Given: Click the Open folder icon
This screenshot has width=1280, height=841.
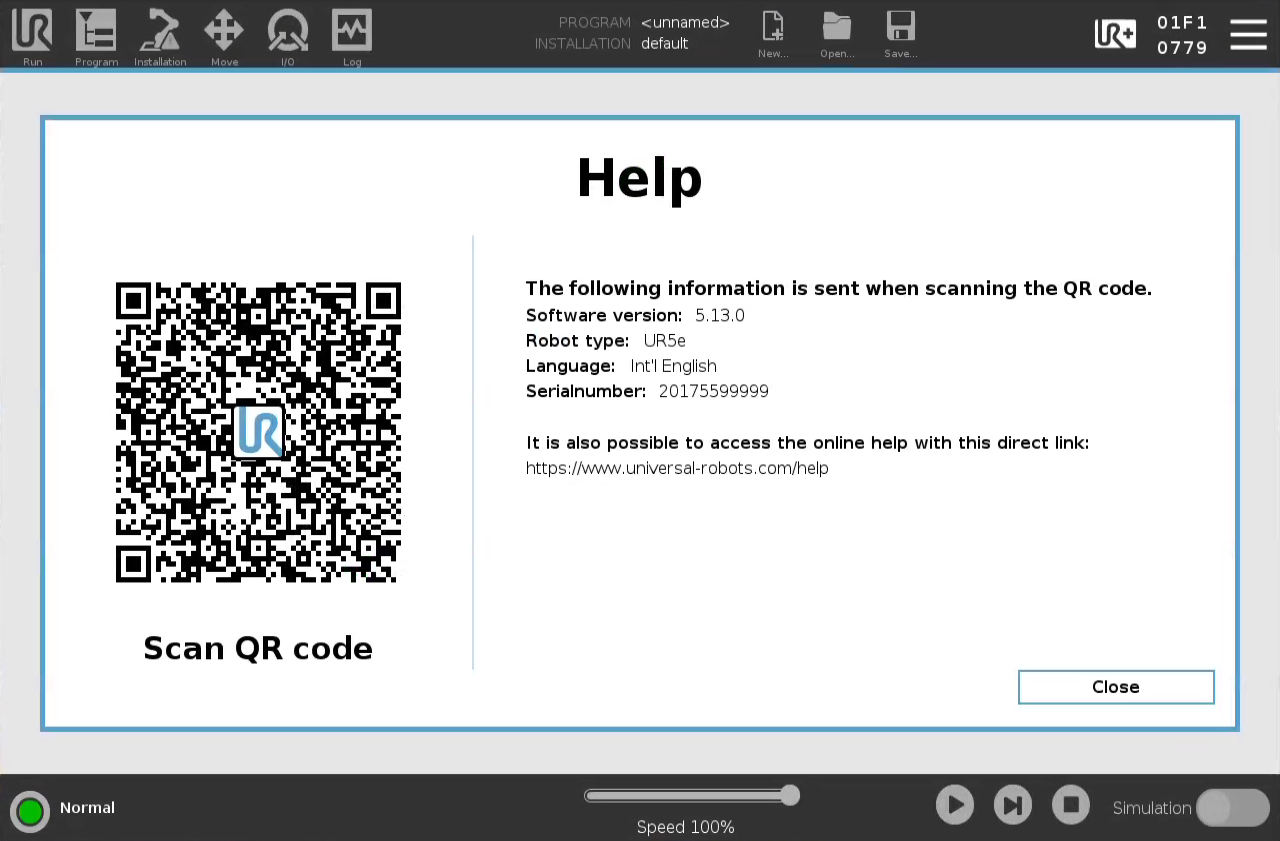Looking at the screenshot, I should click(837, 35).
